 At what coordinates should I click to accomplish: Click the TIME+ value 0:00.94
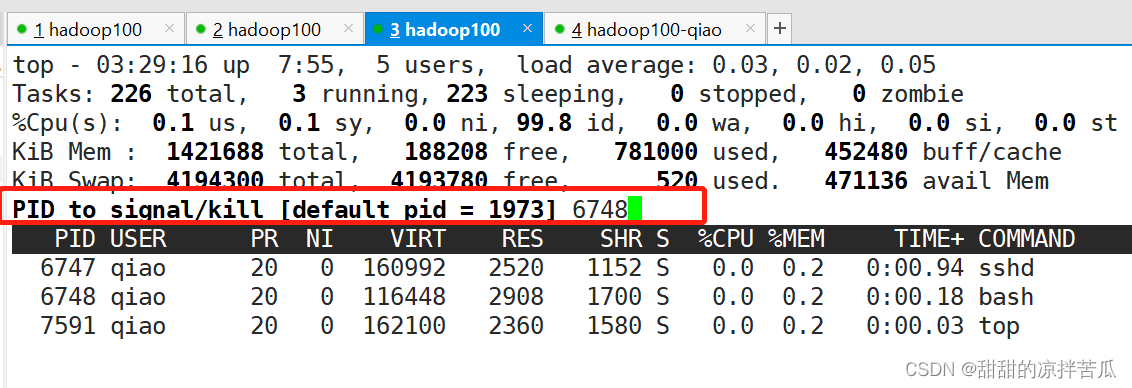[x=915, y=268]
